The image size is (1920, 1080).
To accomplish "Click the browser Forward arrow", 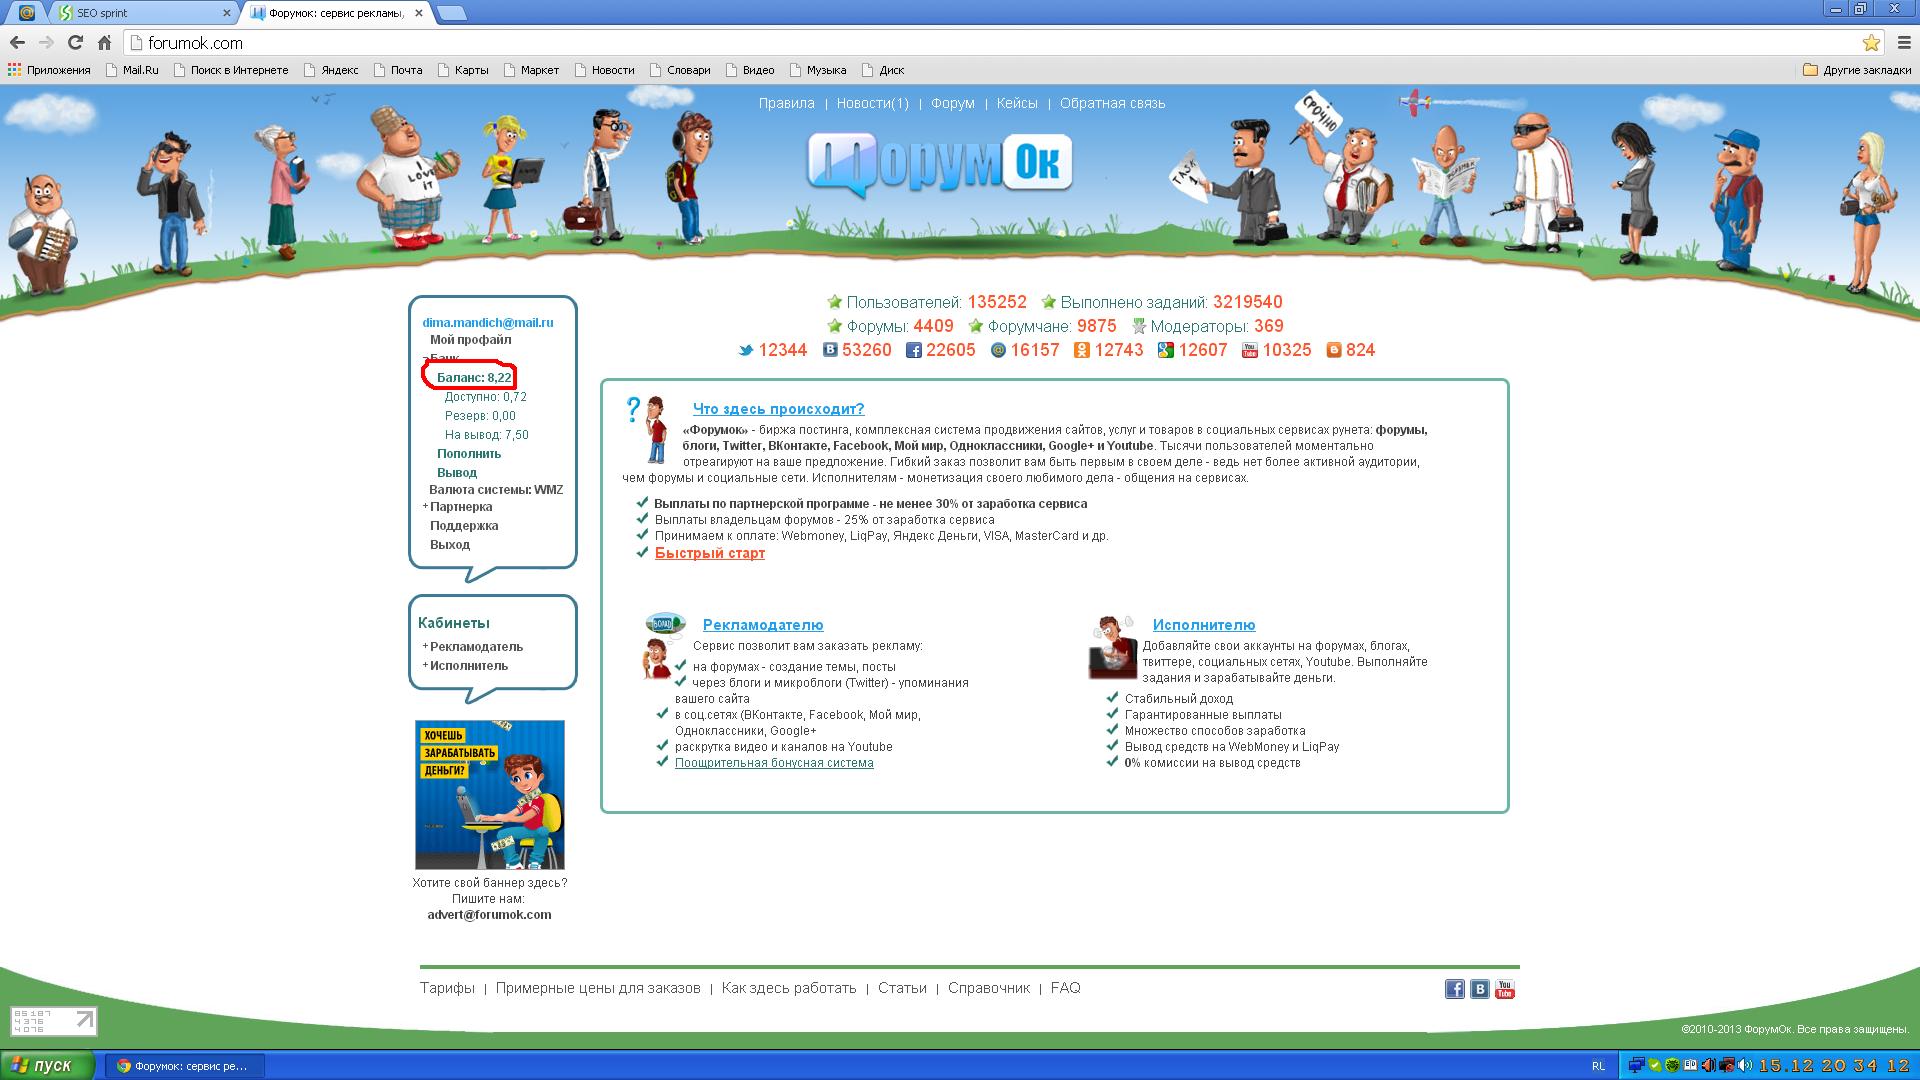I will tap(46, 42).
